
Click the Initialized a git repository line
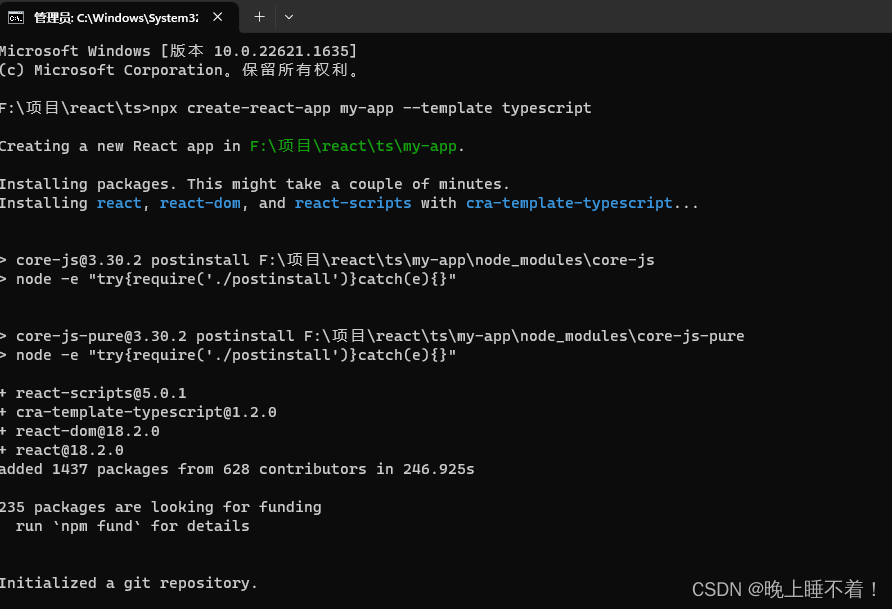coord(127,583)
